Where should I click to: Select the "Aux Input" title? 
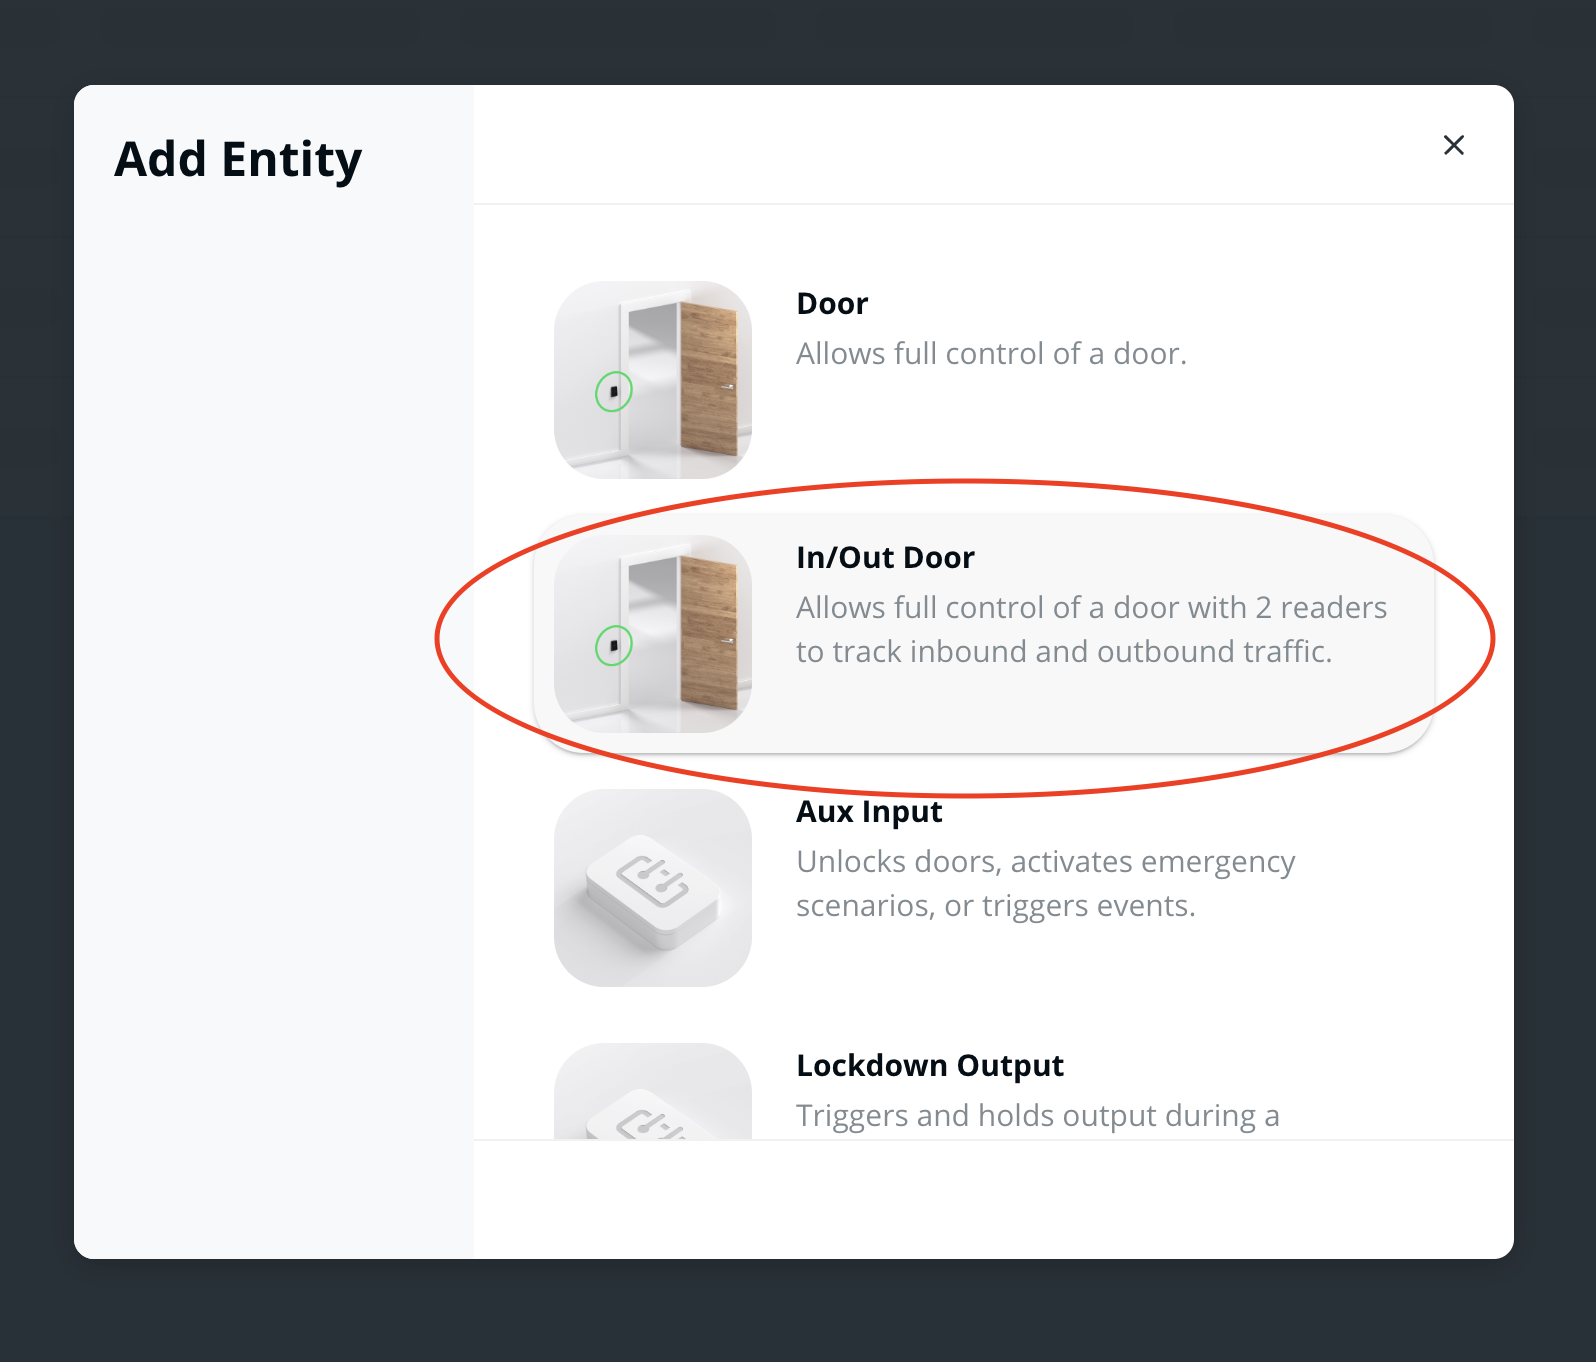click(869, 811)
